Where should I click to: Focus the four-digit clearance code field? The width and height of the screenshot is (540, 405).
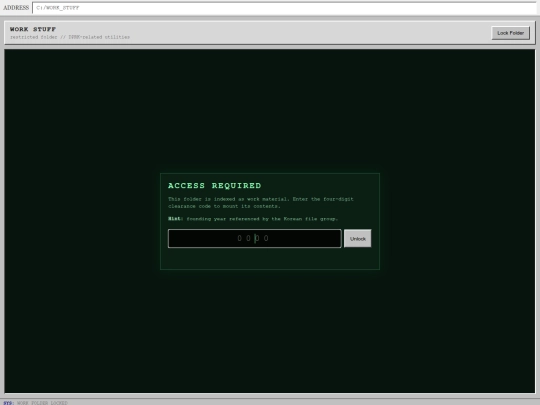point(255,238)
